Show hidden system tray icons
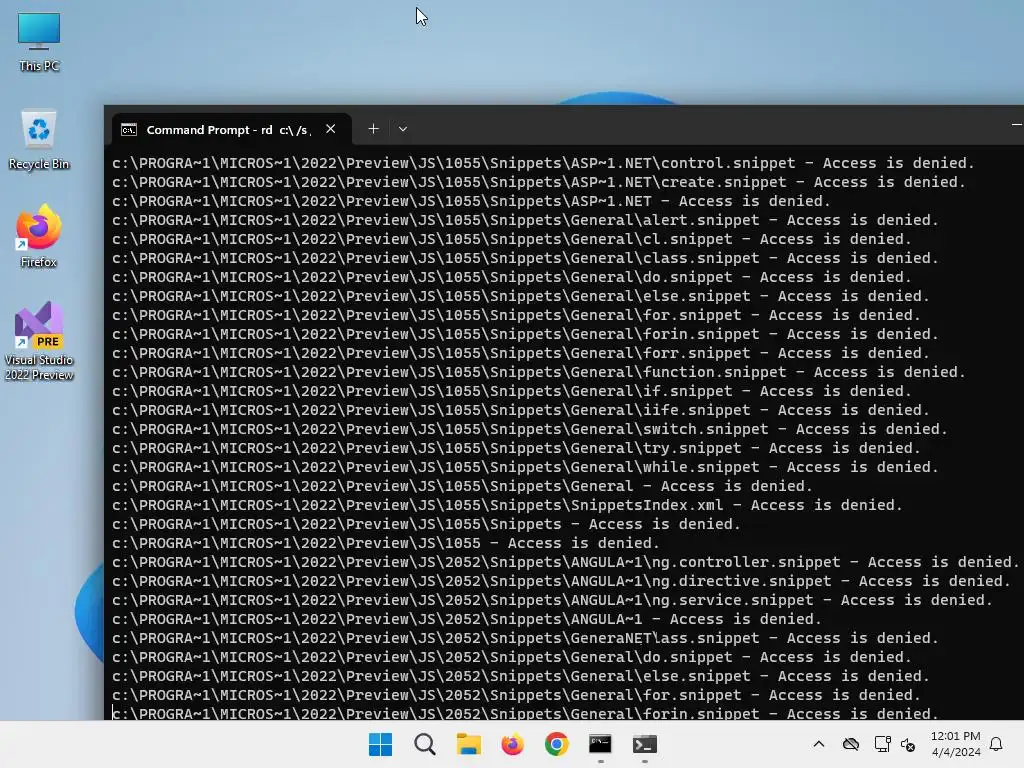Image resolution: width=1024 pixels, height=768 pixels. pos(819,744)
